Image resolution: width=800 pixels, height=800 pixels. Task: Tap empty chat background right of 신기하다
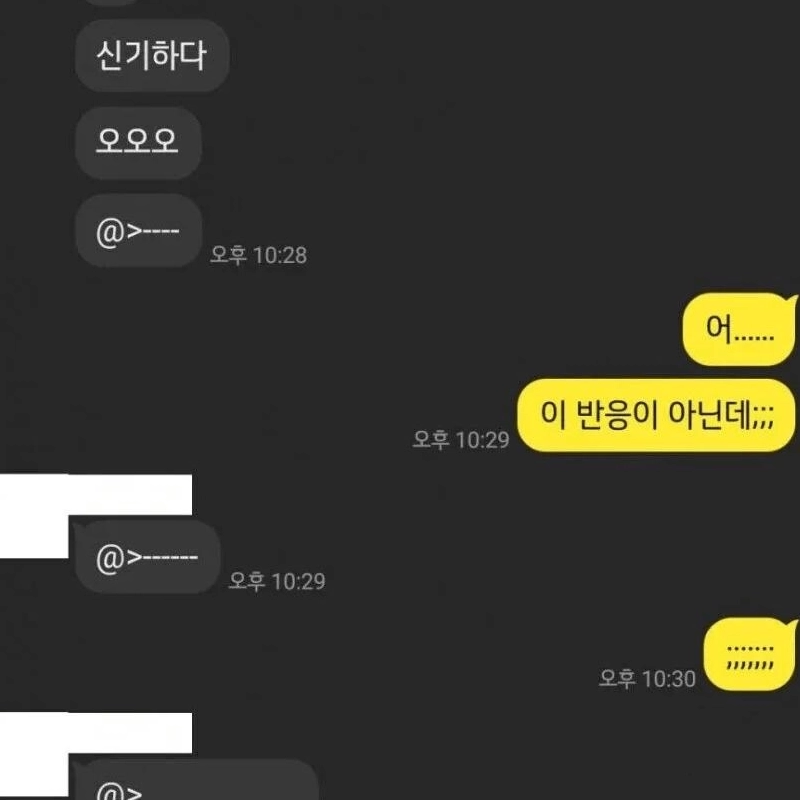click(x=510, y=56)
